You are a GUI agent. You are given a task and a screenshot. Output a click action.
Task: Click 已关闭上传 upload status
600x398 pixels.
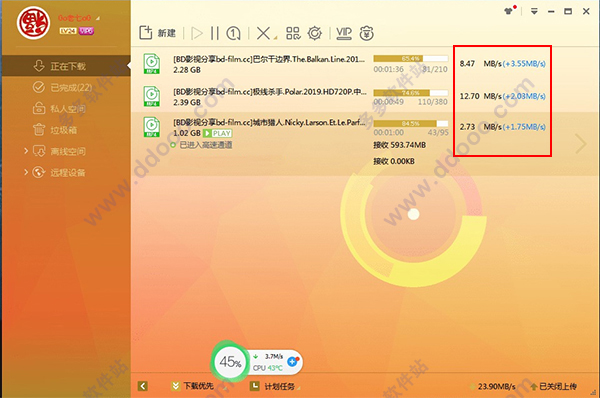(553, 387)
